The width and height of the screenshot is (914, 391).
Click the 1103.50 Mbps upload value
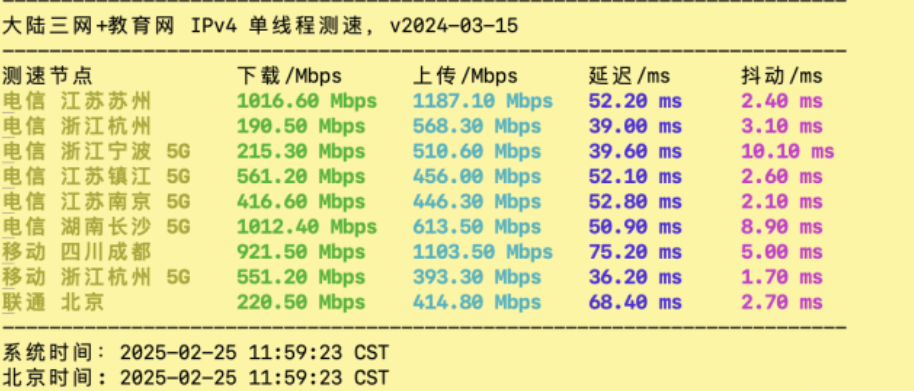(x=483, y=252)
